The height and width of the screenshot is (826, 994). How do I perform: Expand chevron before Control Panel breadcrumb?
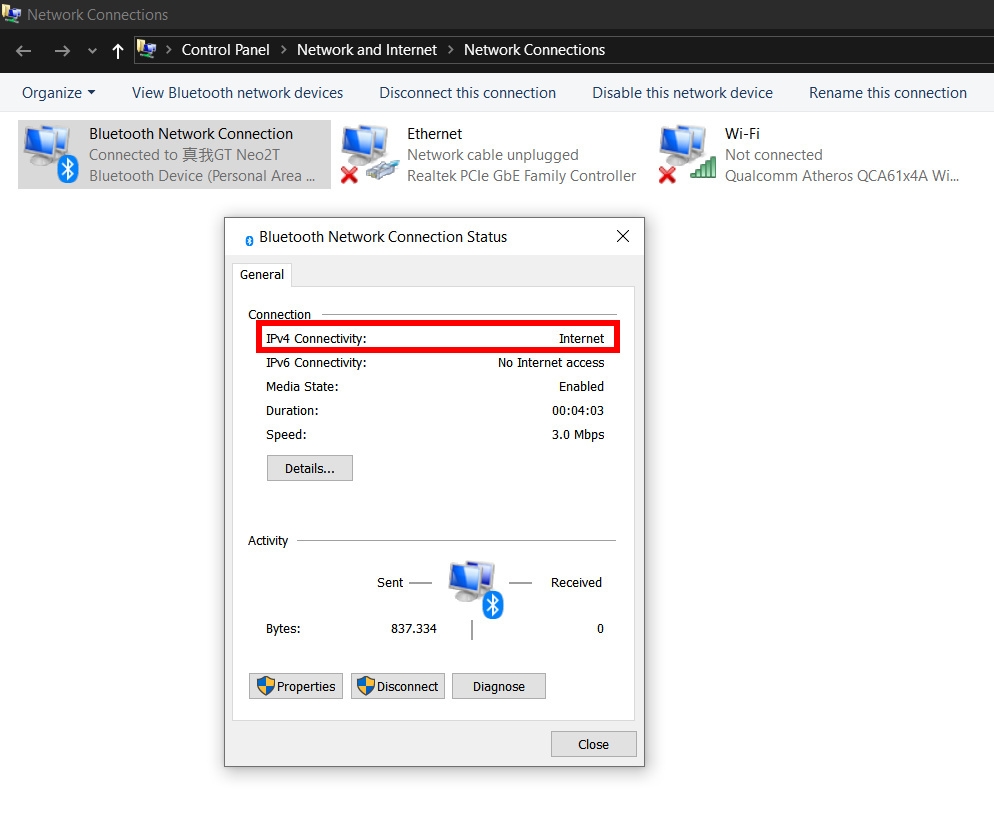tap(169, 49)
